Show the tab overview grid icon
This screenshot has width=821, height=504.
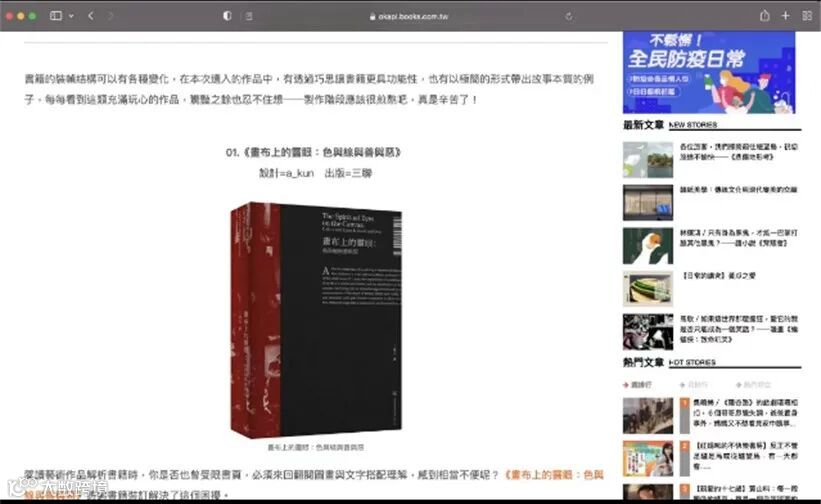[x=807, y=16]
